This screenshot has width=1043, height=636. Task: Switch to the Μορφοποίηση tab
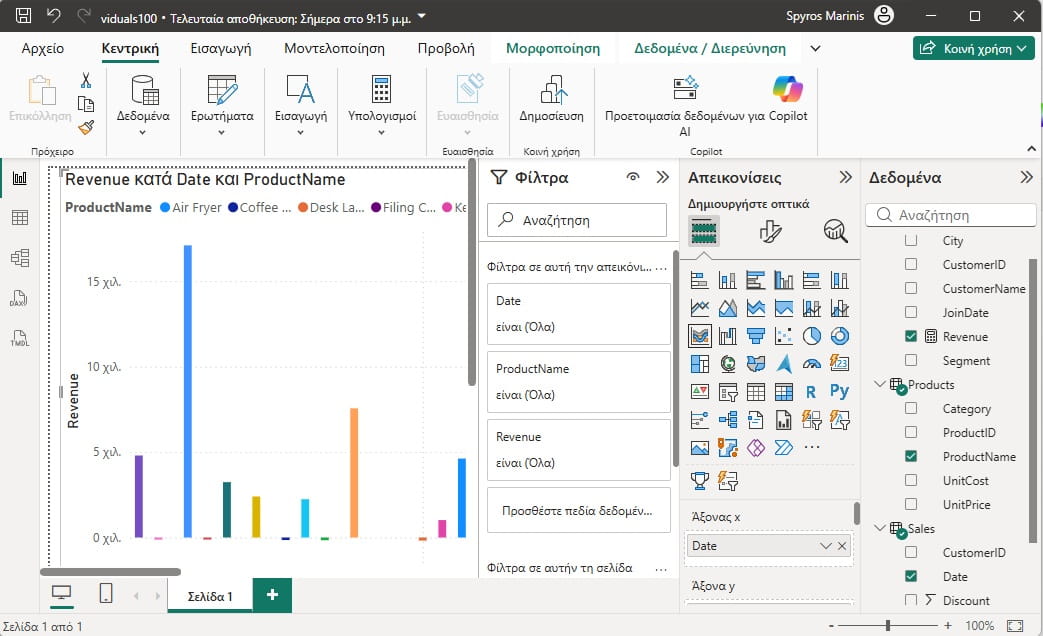coord(553,49)
